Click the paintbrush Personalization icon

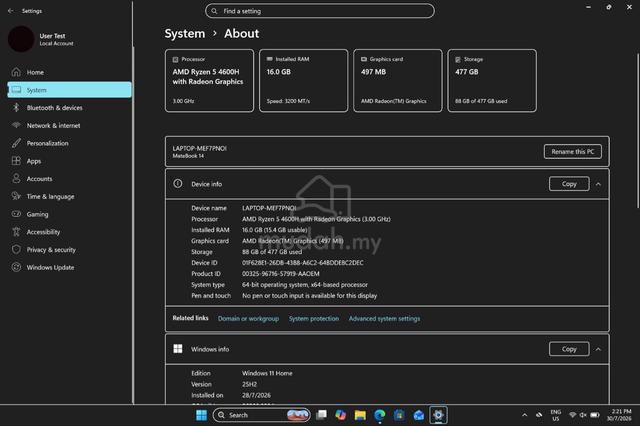[16, 143]
